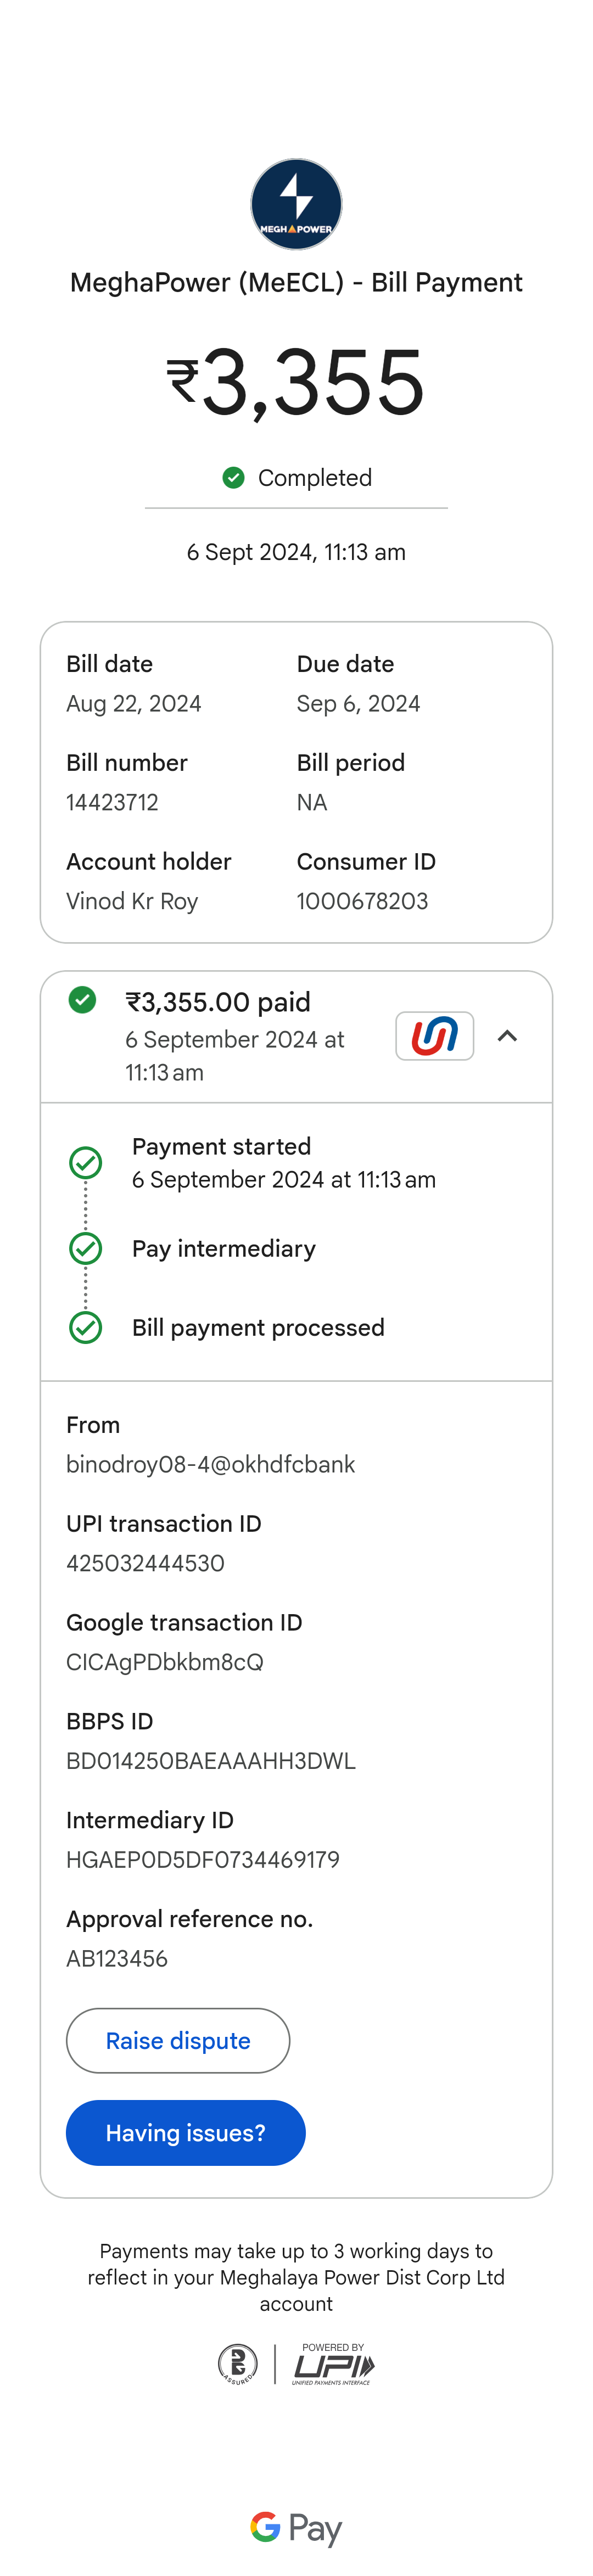Click the sender UPI address binodroy08-4@okhdfcbank
Screen dimensions: 593x2576
[x=211, y=1464]
